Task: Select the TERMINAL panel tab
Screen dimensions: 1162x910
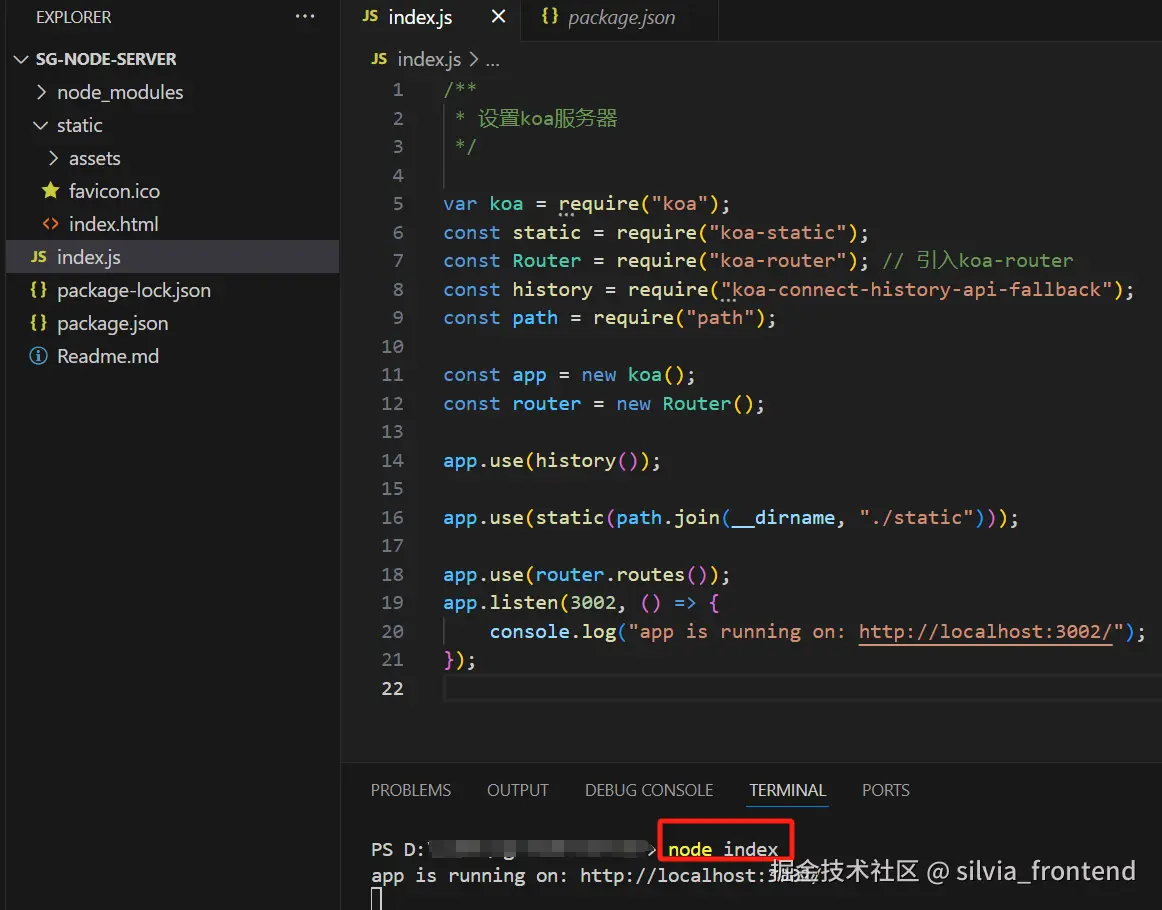Action: click(787, 790)
